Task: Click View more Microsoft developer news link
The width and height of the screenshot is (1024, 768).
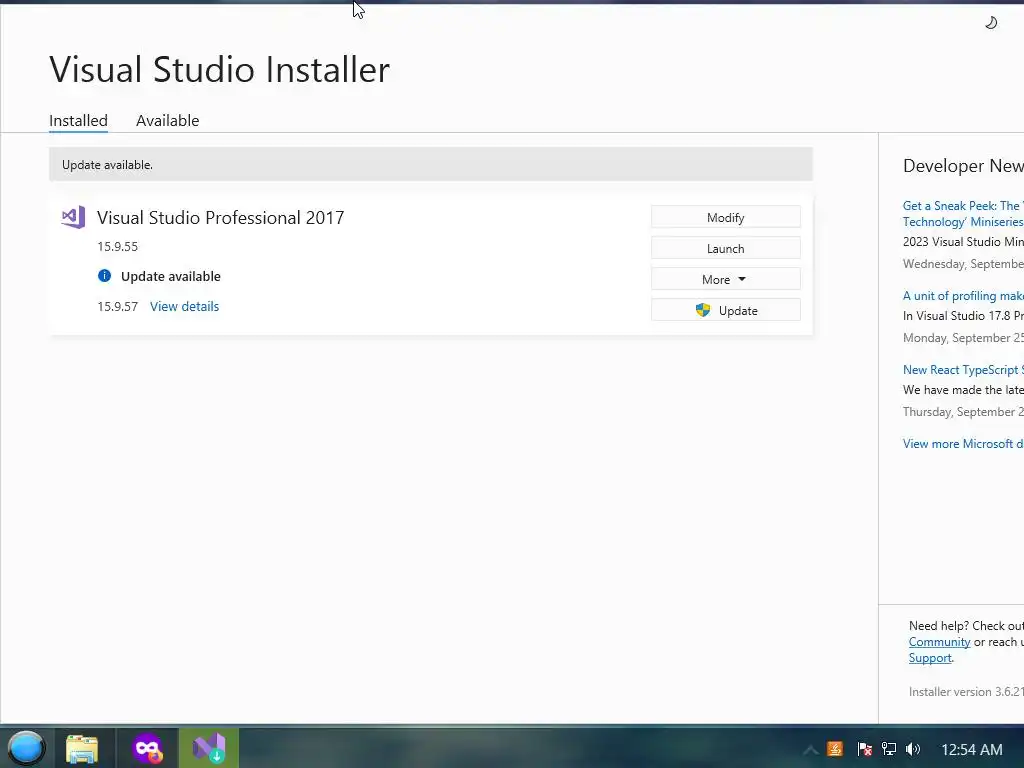Action: tap(963, 443)
